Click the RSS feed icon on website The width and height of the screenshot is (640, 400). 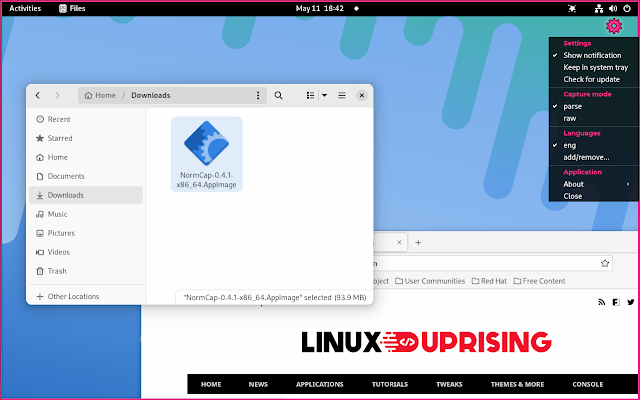pos(601,301)
